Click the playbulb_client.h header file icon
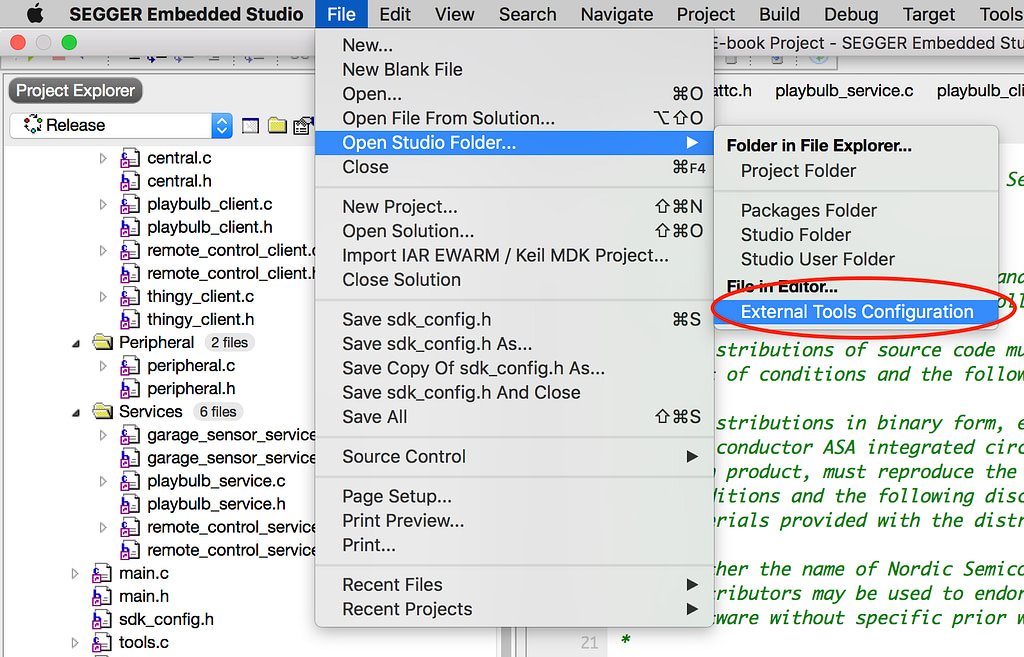The image size is (1024, 657). (x=129, y=227)
